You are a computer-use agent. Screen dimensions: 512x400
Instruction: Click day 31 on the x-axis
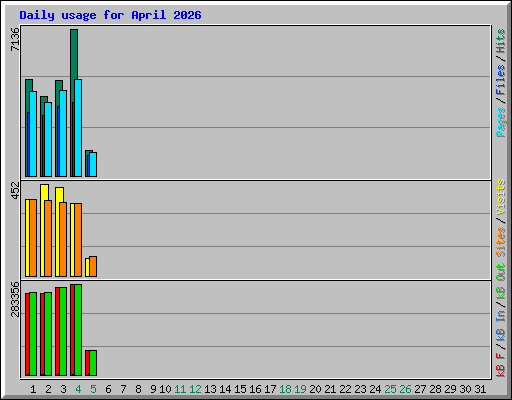(x=480, y=389)
